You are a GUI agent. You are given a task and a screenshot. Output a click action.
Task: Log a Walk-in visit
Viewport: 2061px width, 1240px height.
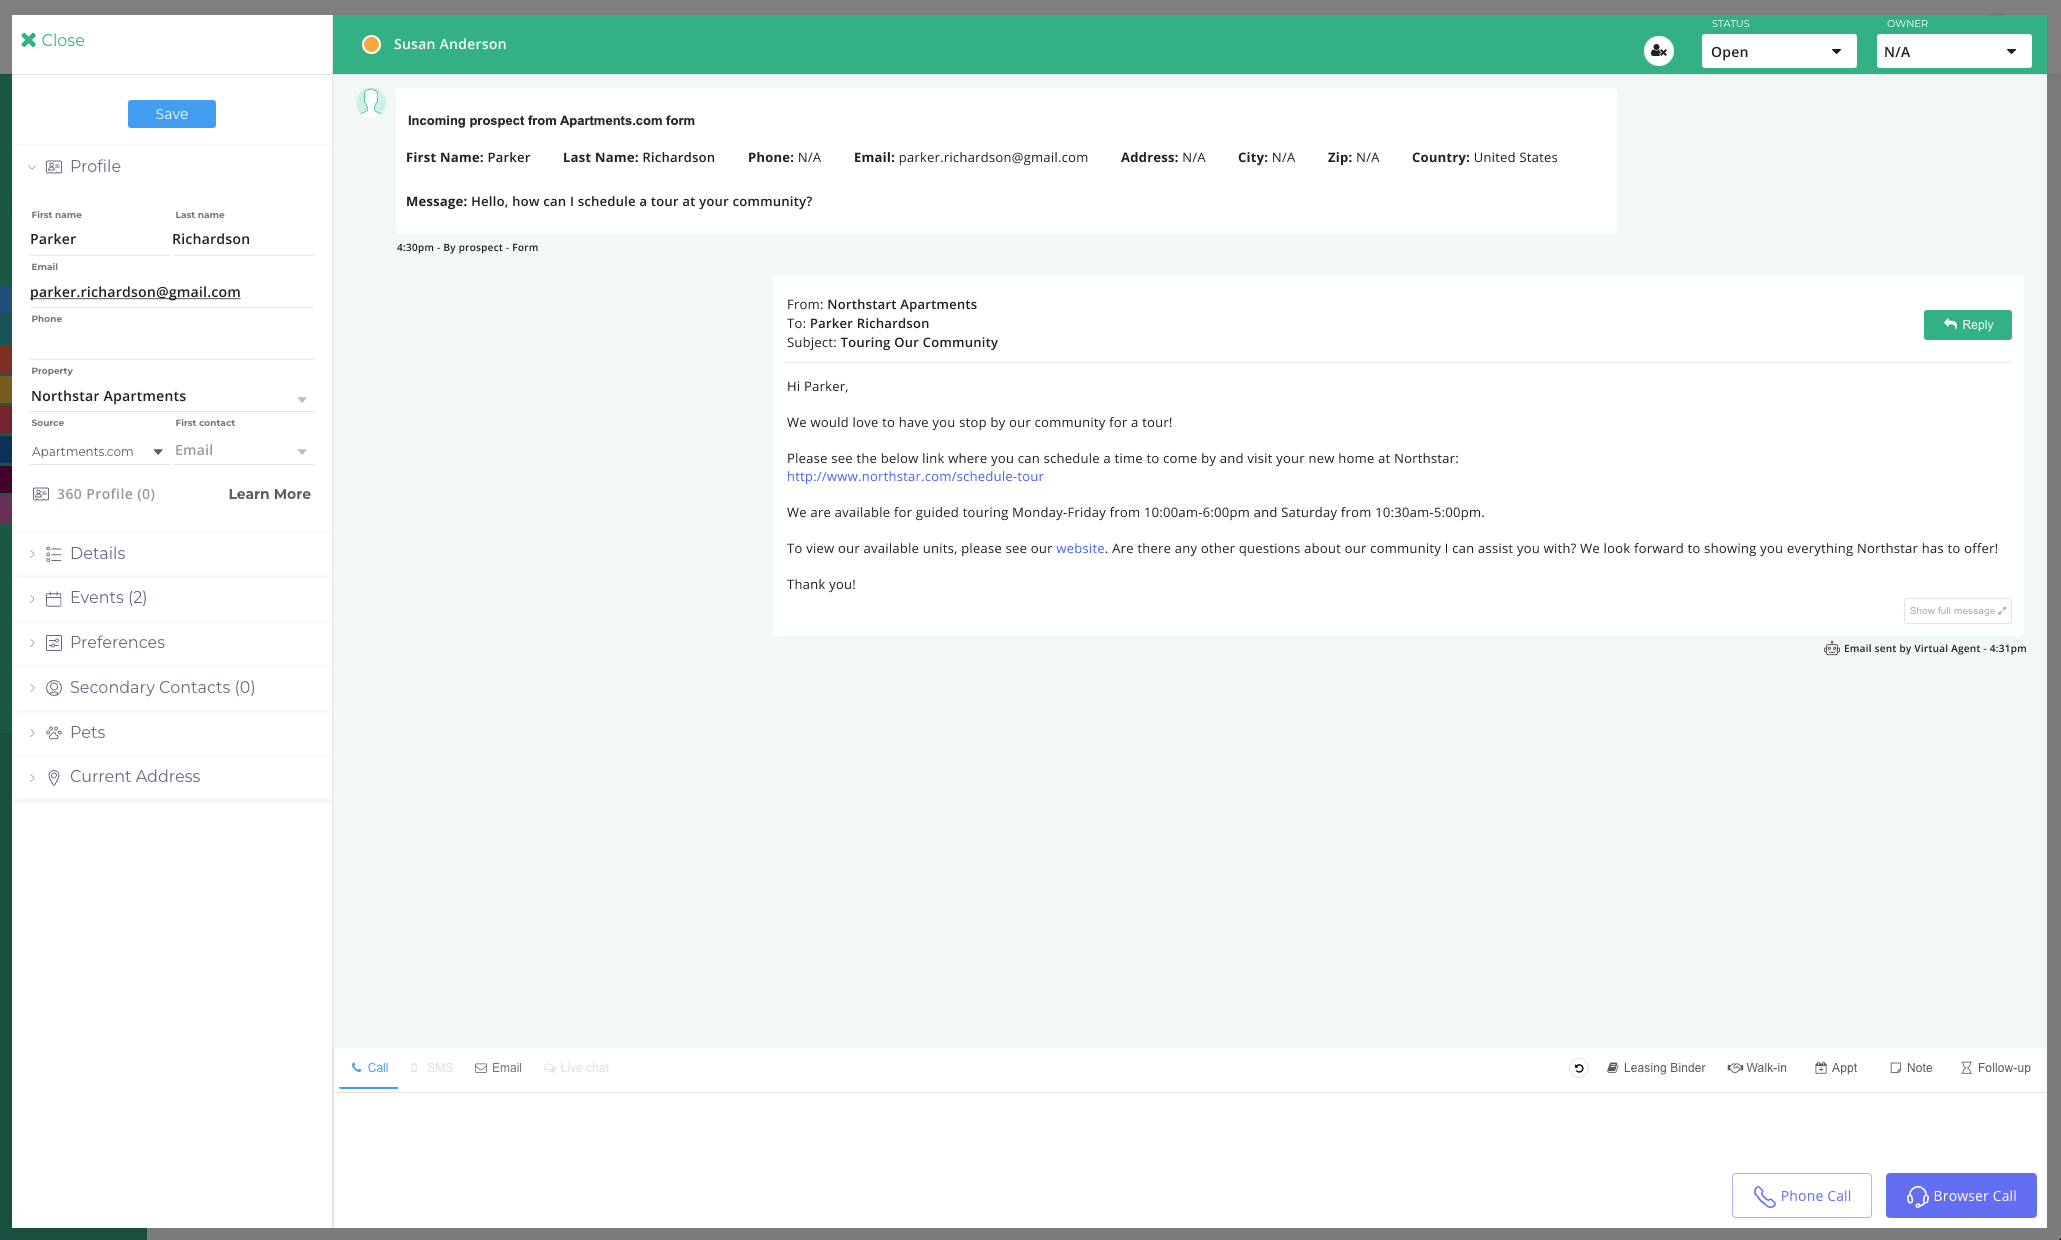tap(1757, 1068)
